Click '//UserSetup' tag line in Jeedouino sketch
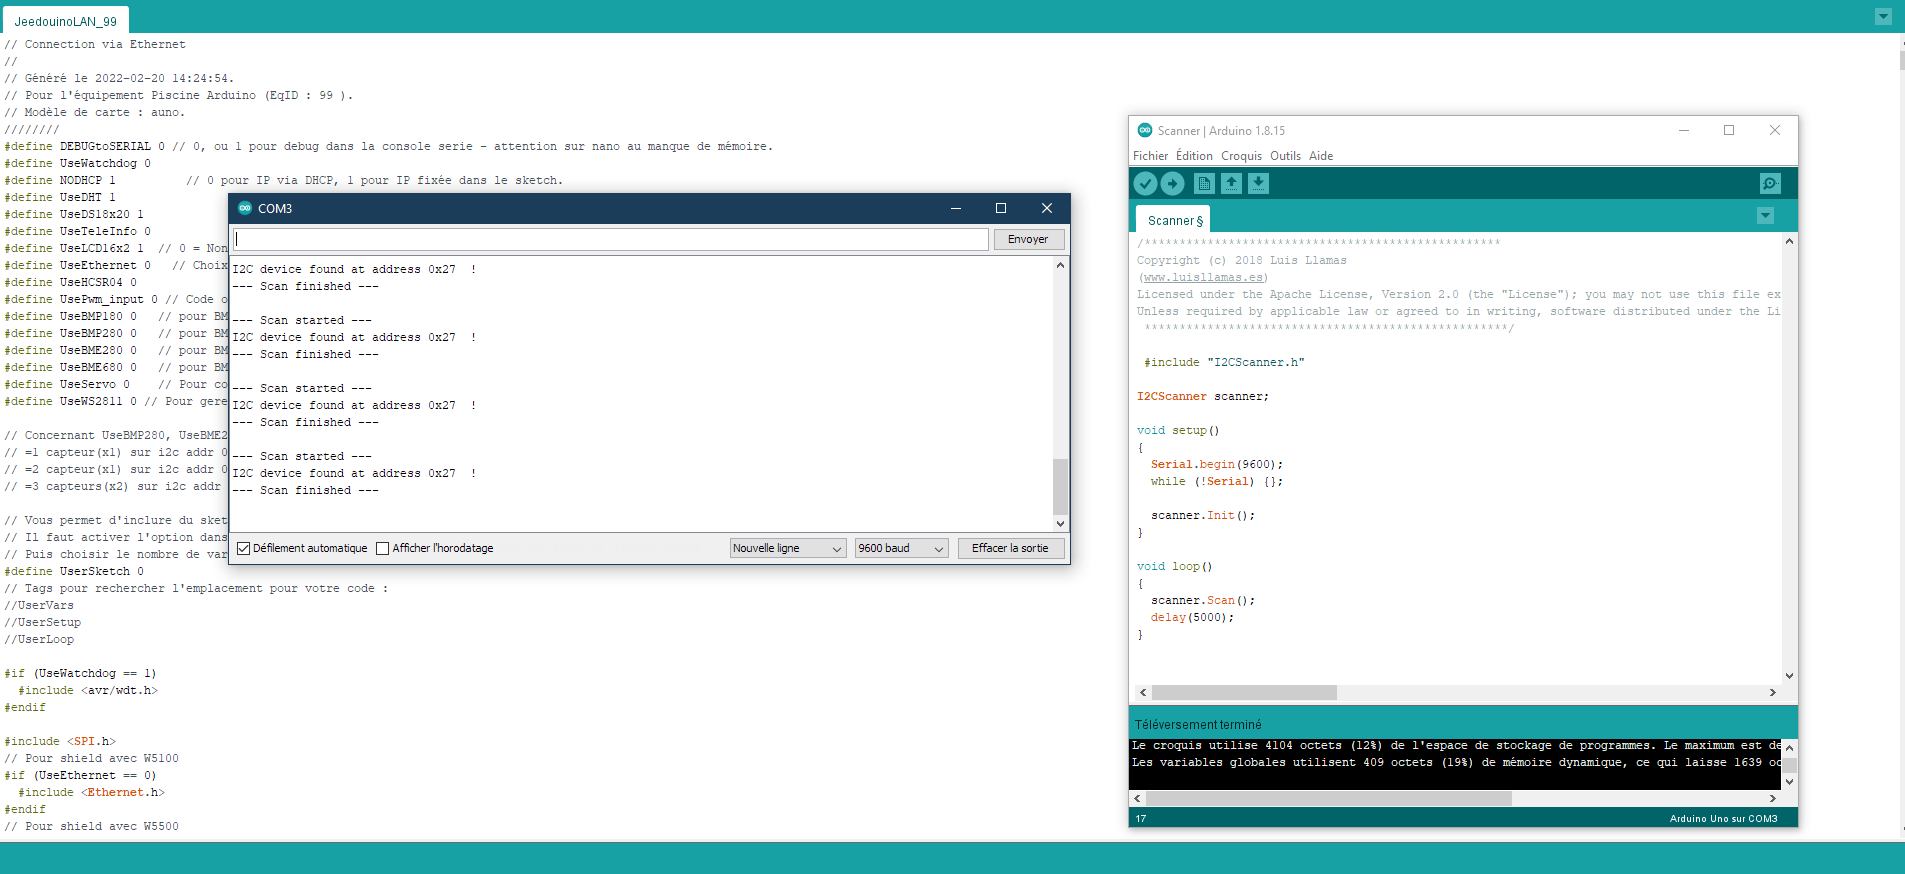1905x874 pixels. pos(42,622)
